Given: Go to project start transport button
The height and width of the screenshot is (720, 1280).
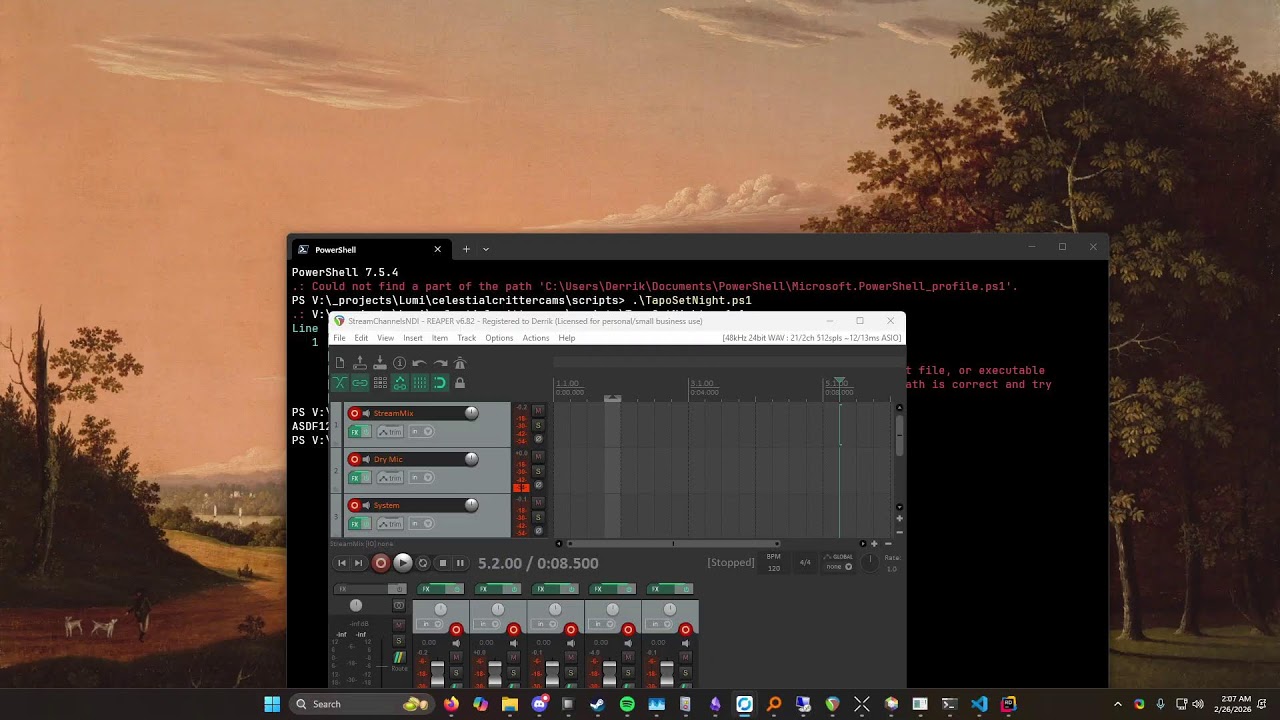Looking at the screenshot, I should point(341,563).
